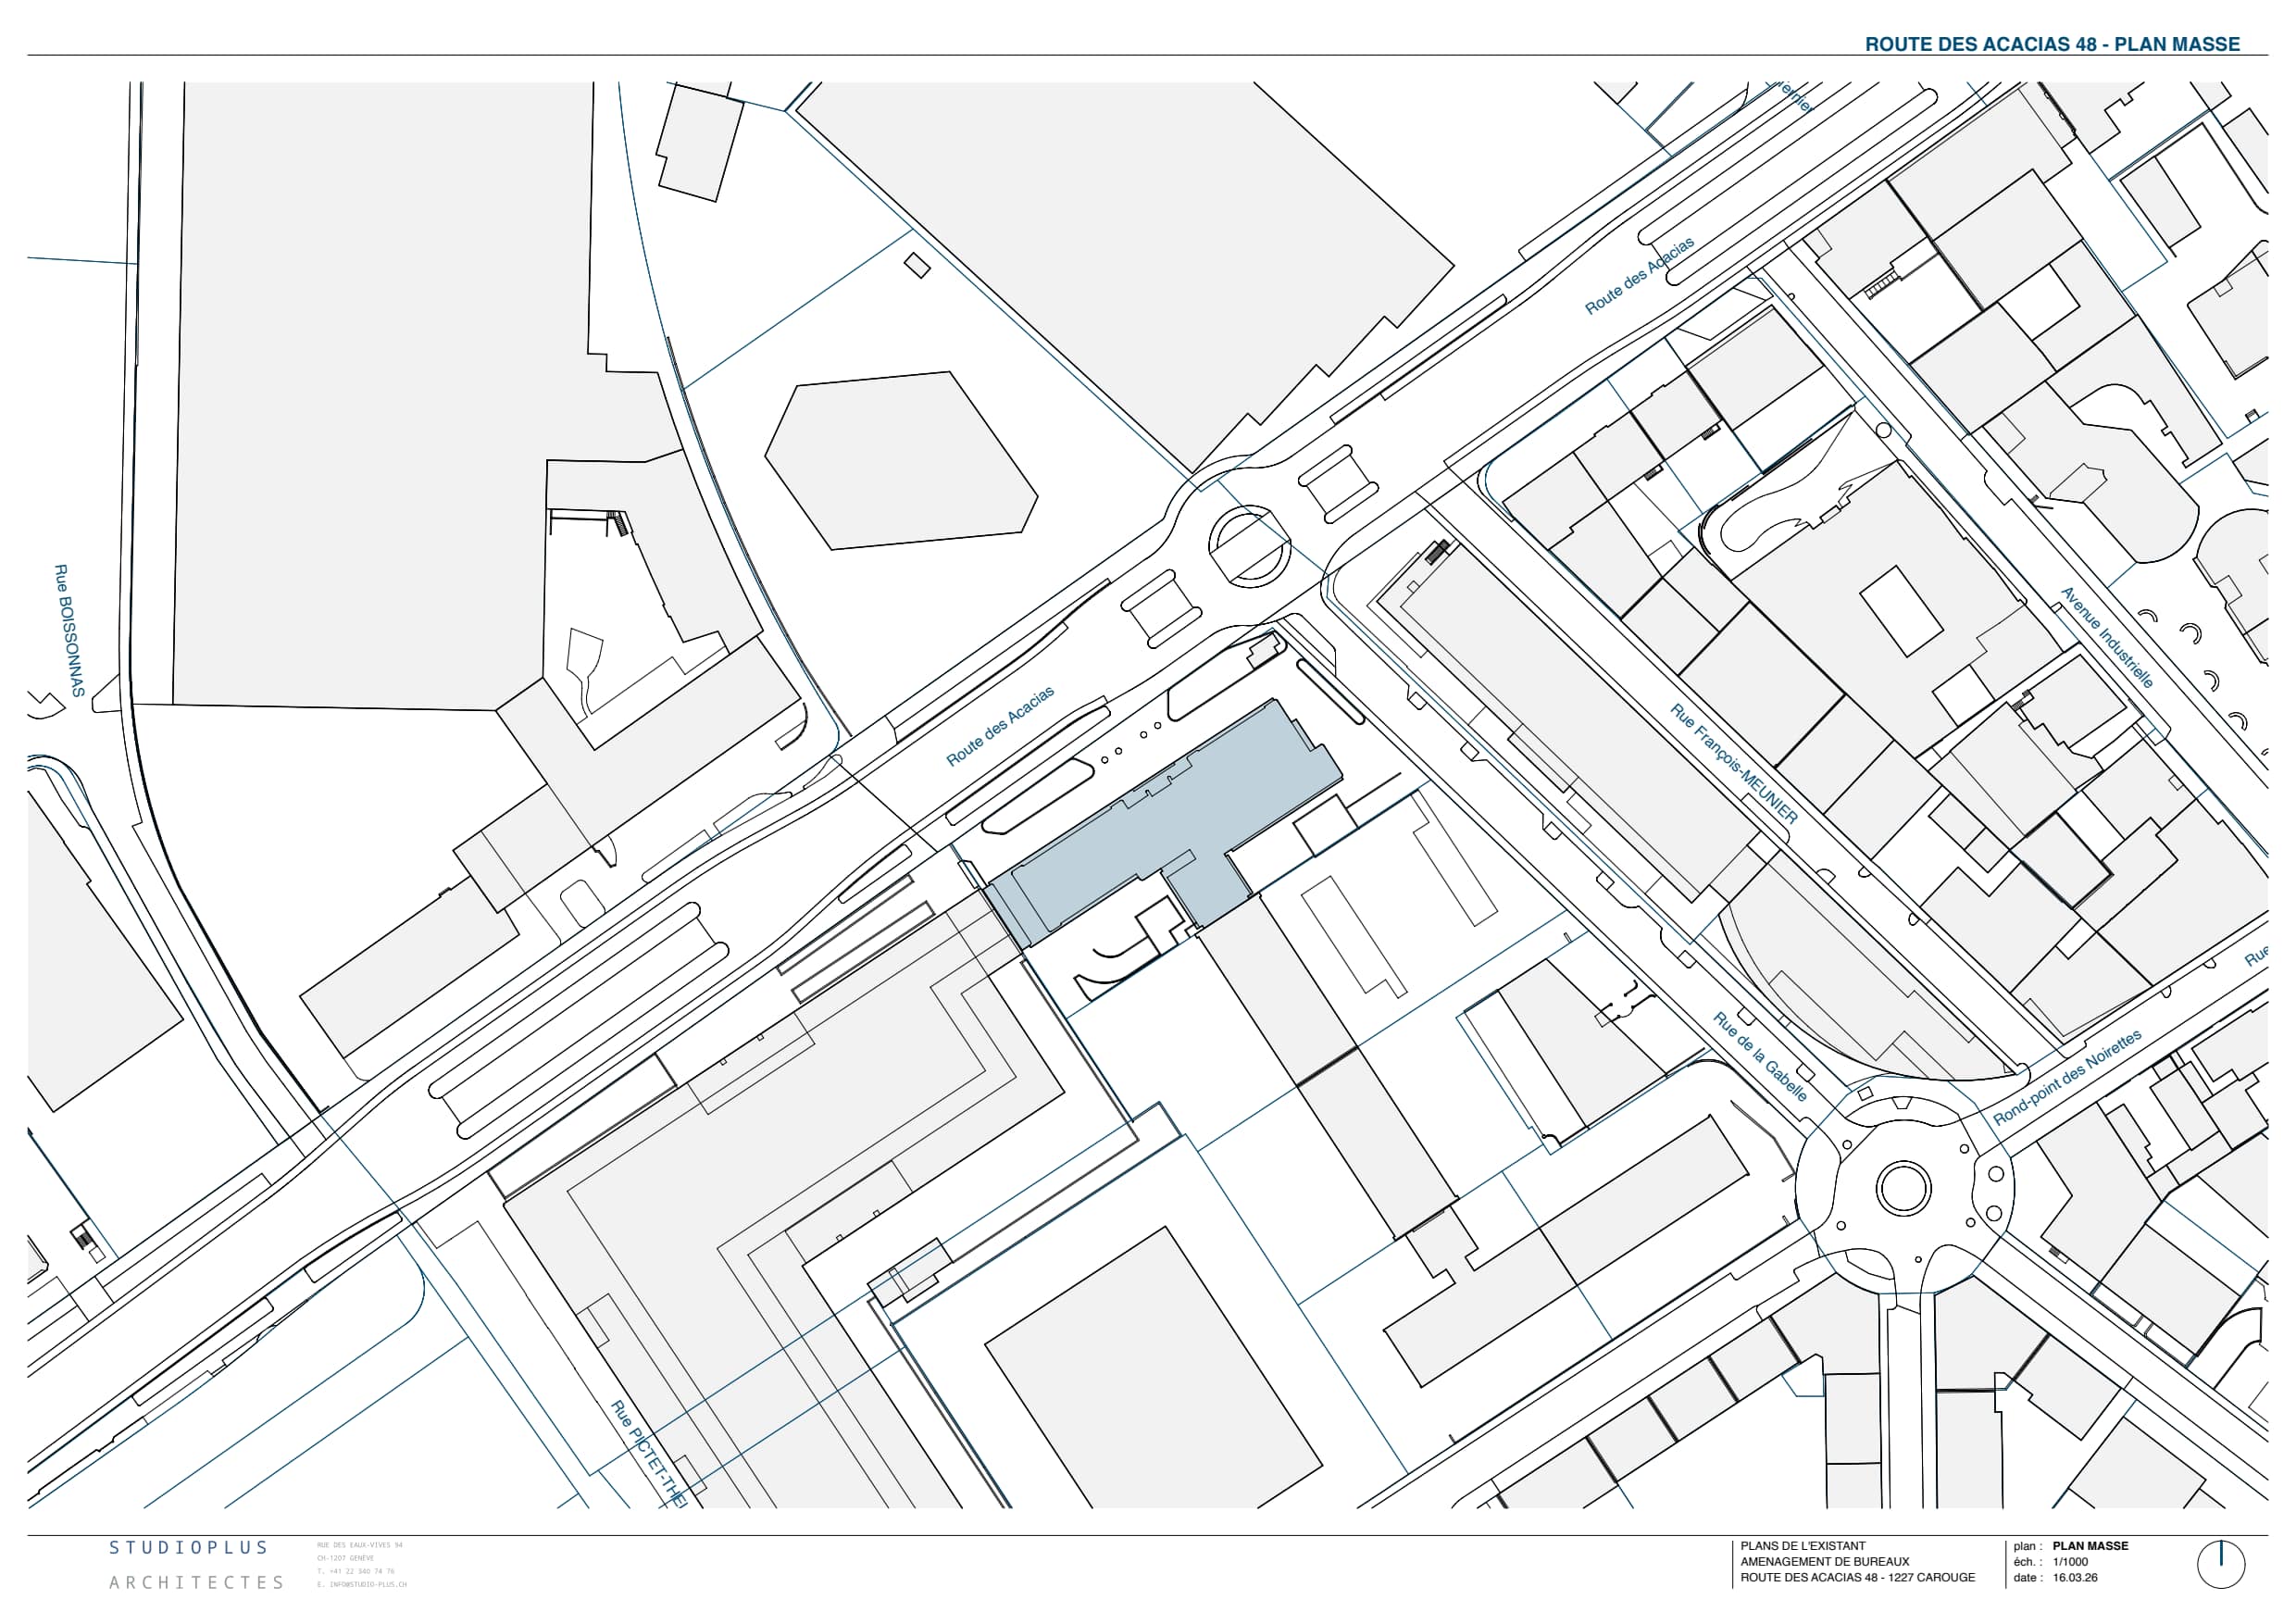Click the 'ROUTE DES ACACIAS 48 - PLAN MASSE' title
The height and width of the screenshot is (1624, 2296).
(2052, 44)
